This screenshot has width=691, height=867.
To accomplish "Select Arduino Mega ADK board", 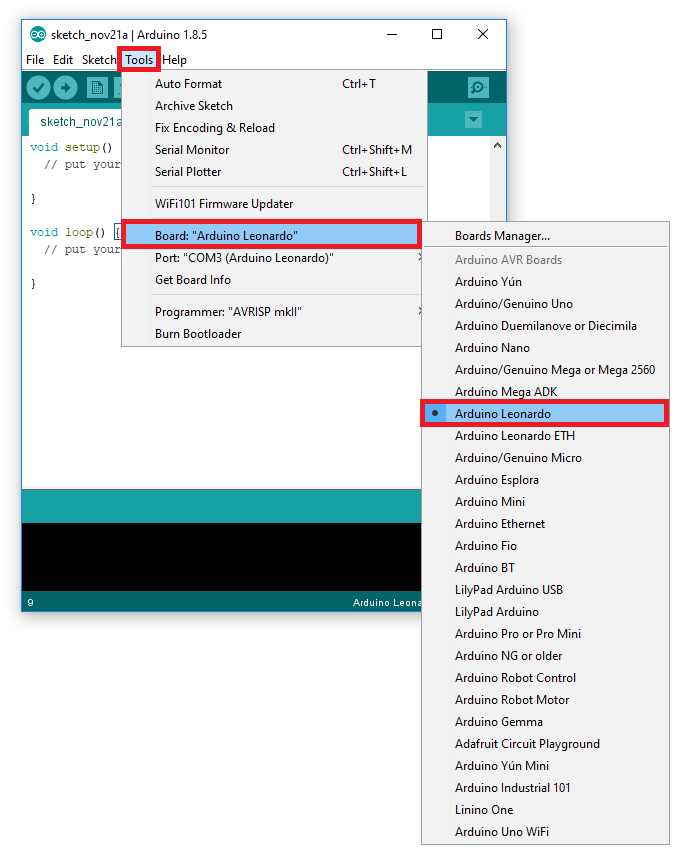I will (x=545, y=392).
